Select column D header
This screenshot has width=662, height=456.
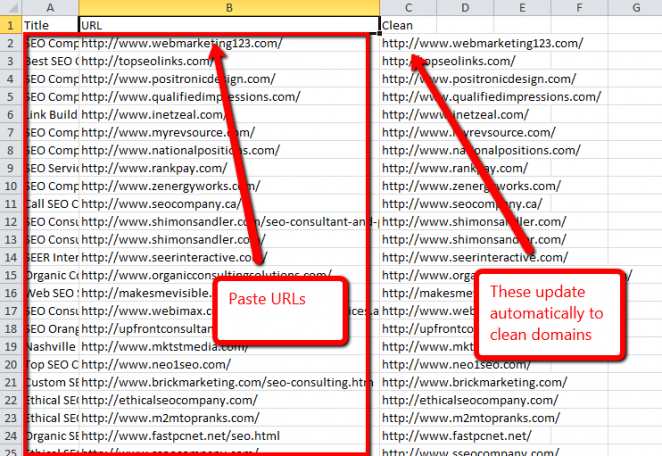[465, 8]
